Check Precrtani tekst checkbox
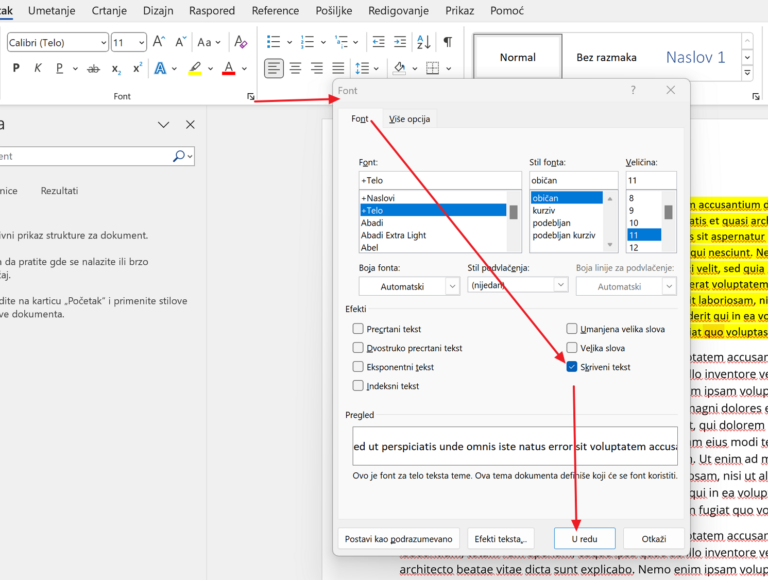768x580 pixels. pos(358,328)
